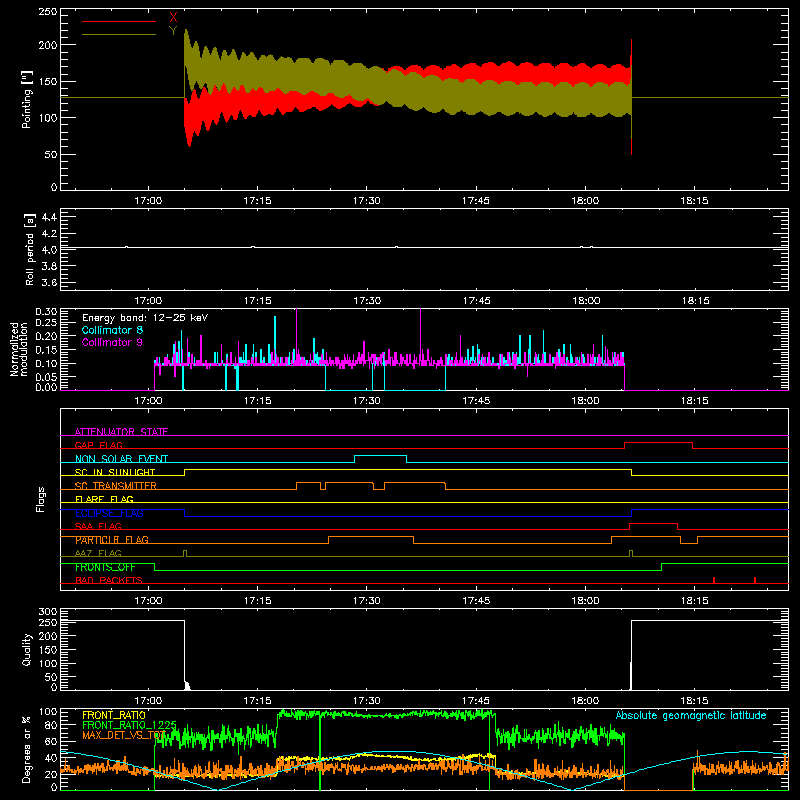Click the SAA_FLAG label

point(98,526)
